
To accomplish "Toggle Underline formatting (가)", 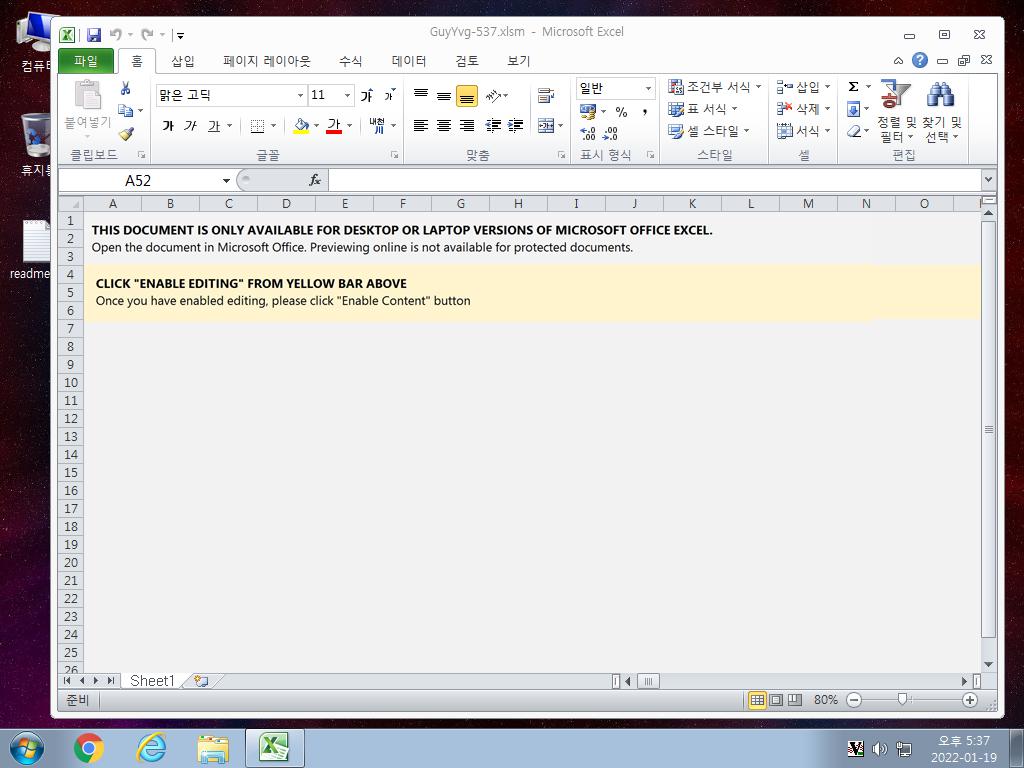I will (x=214, y=125).
